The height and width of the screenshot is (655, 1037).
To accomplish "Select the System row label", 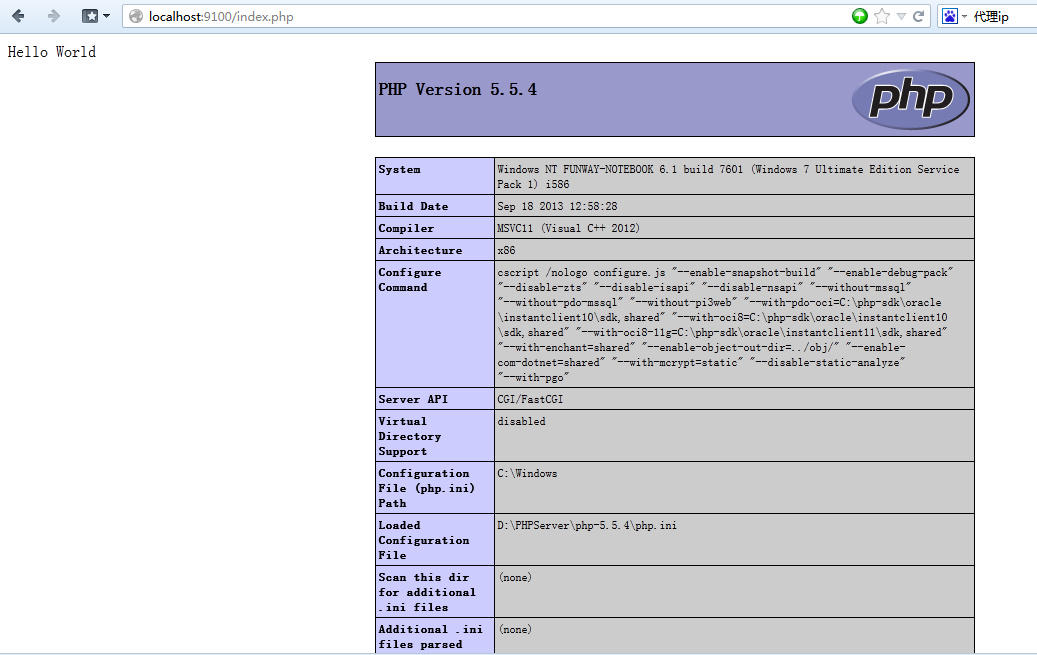I will pyautogui.click(x=400, y=170).
